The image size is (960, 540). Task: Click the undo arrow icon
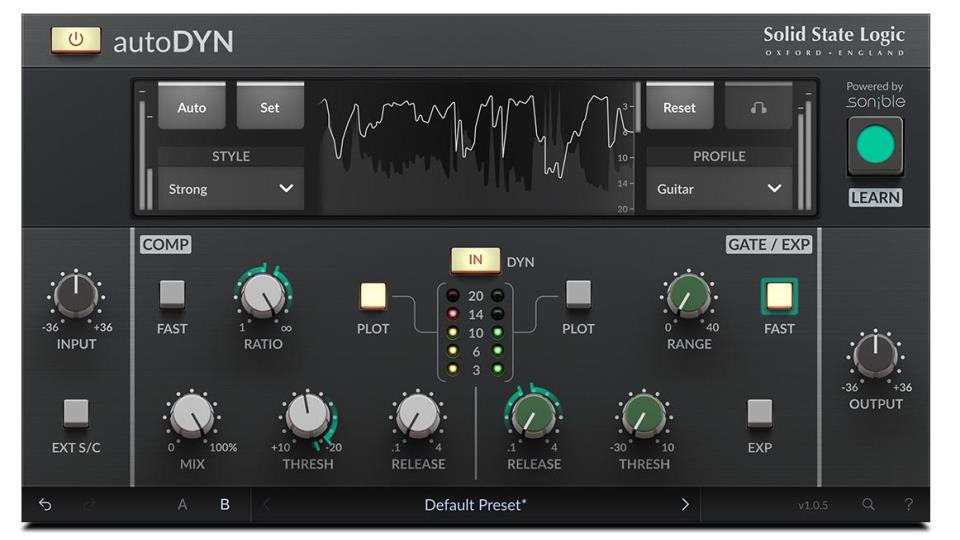point(45,504)
